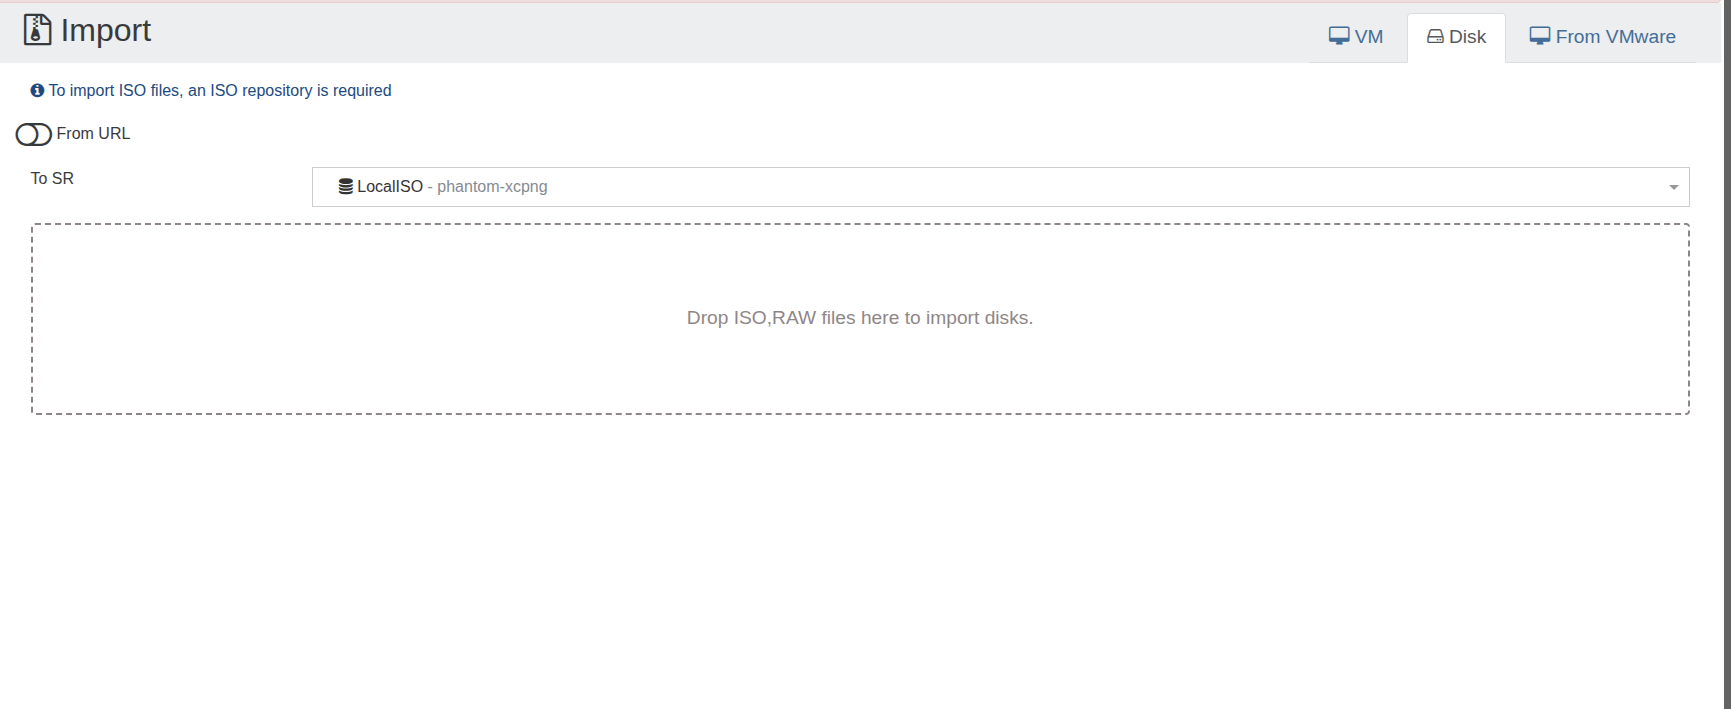Click the monitor icon beside From VMware
This screenshot has width=1731, height=709.
click(1539, 36)
